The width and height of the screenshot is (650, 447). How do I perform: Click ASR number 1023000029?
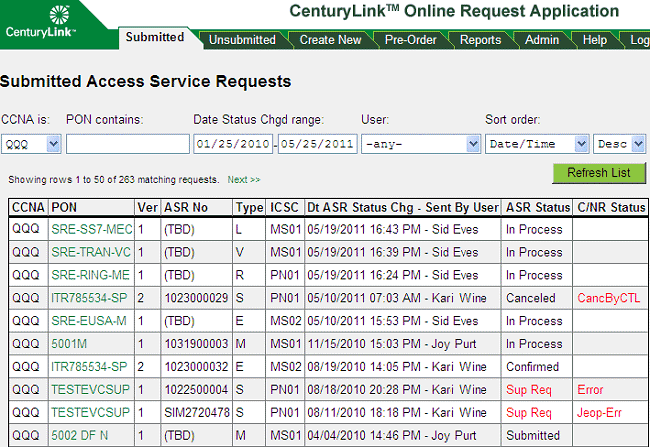tap(196, 298)
